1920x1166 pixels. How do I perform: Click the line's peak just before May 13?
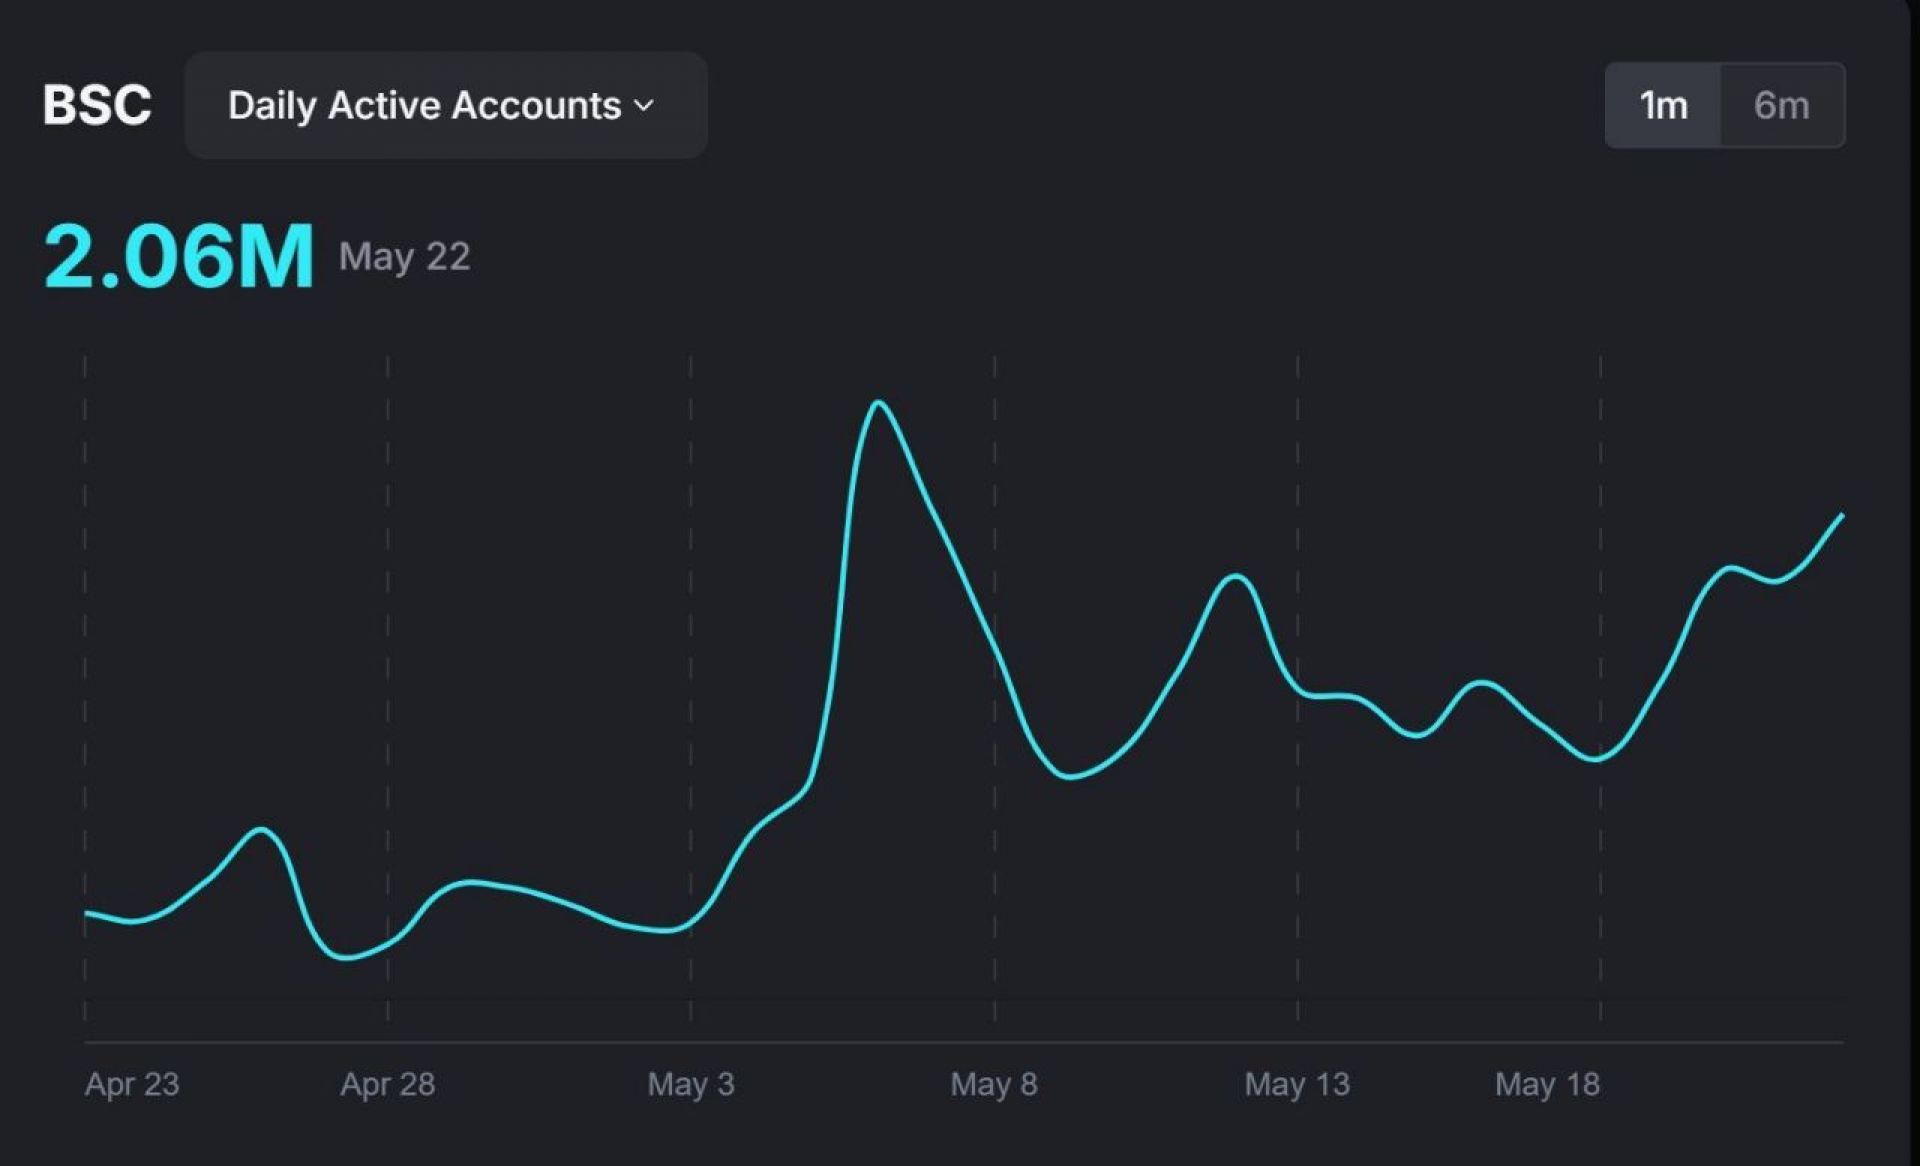click(1236, 576)
